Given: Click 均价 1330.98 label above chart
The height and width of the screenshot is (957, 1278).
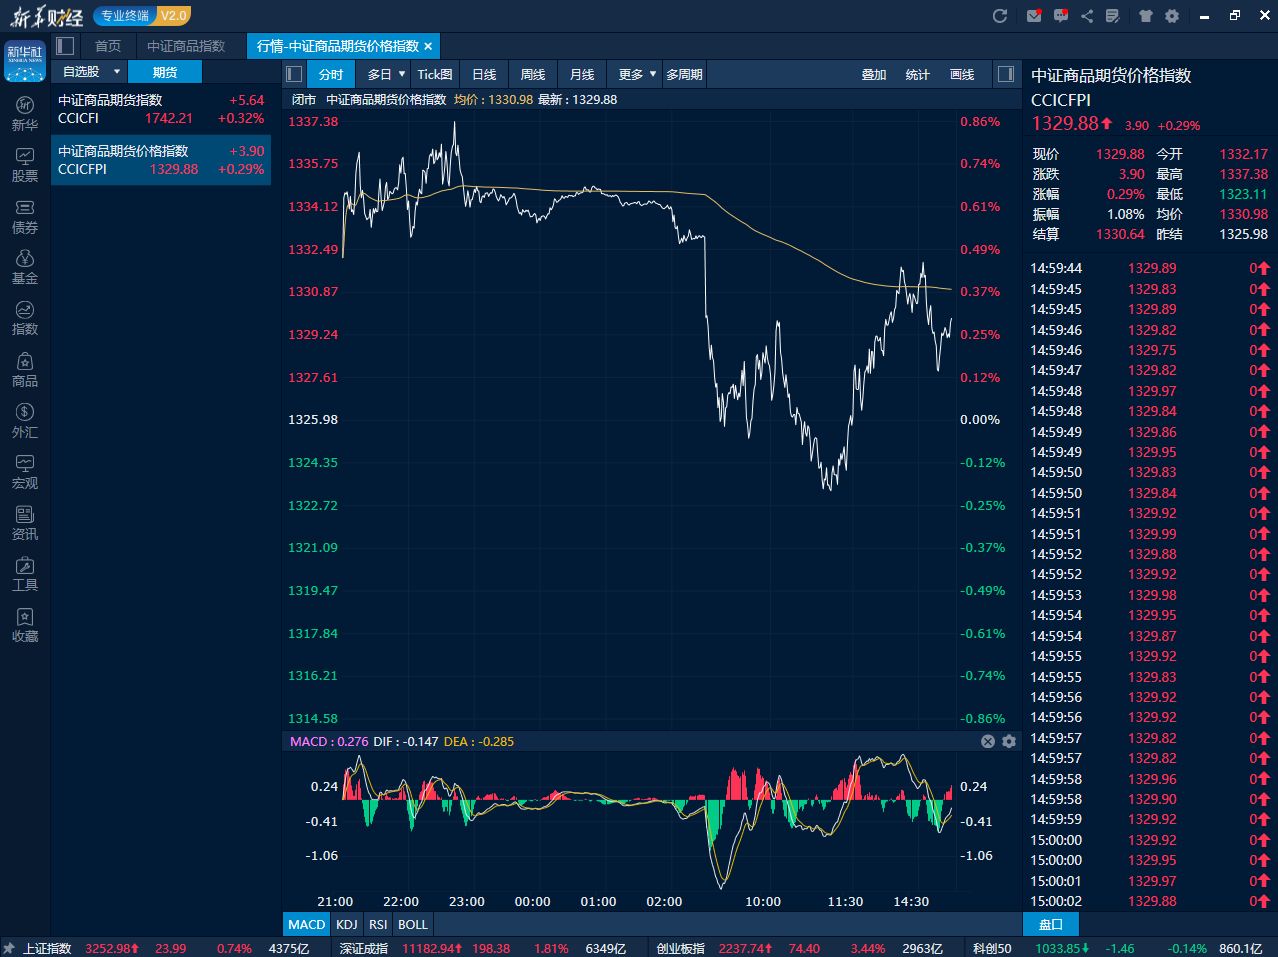Looking at the screenshot, I should point(493,99).
